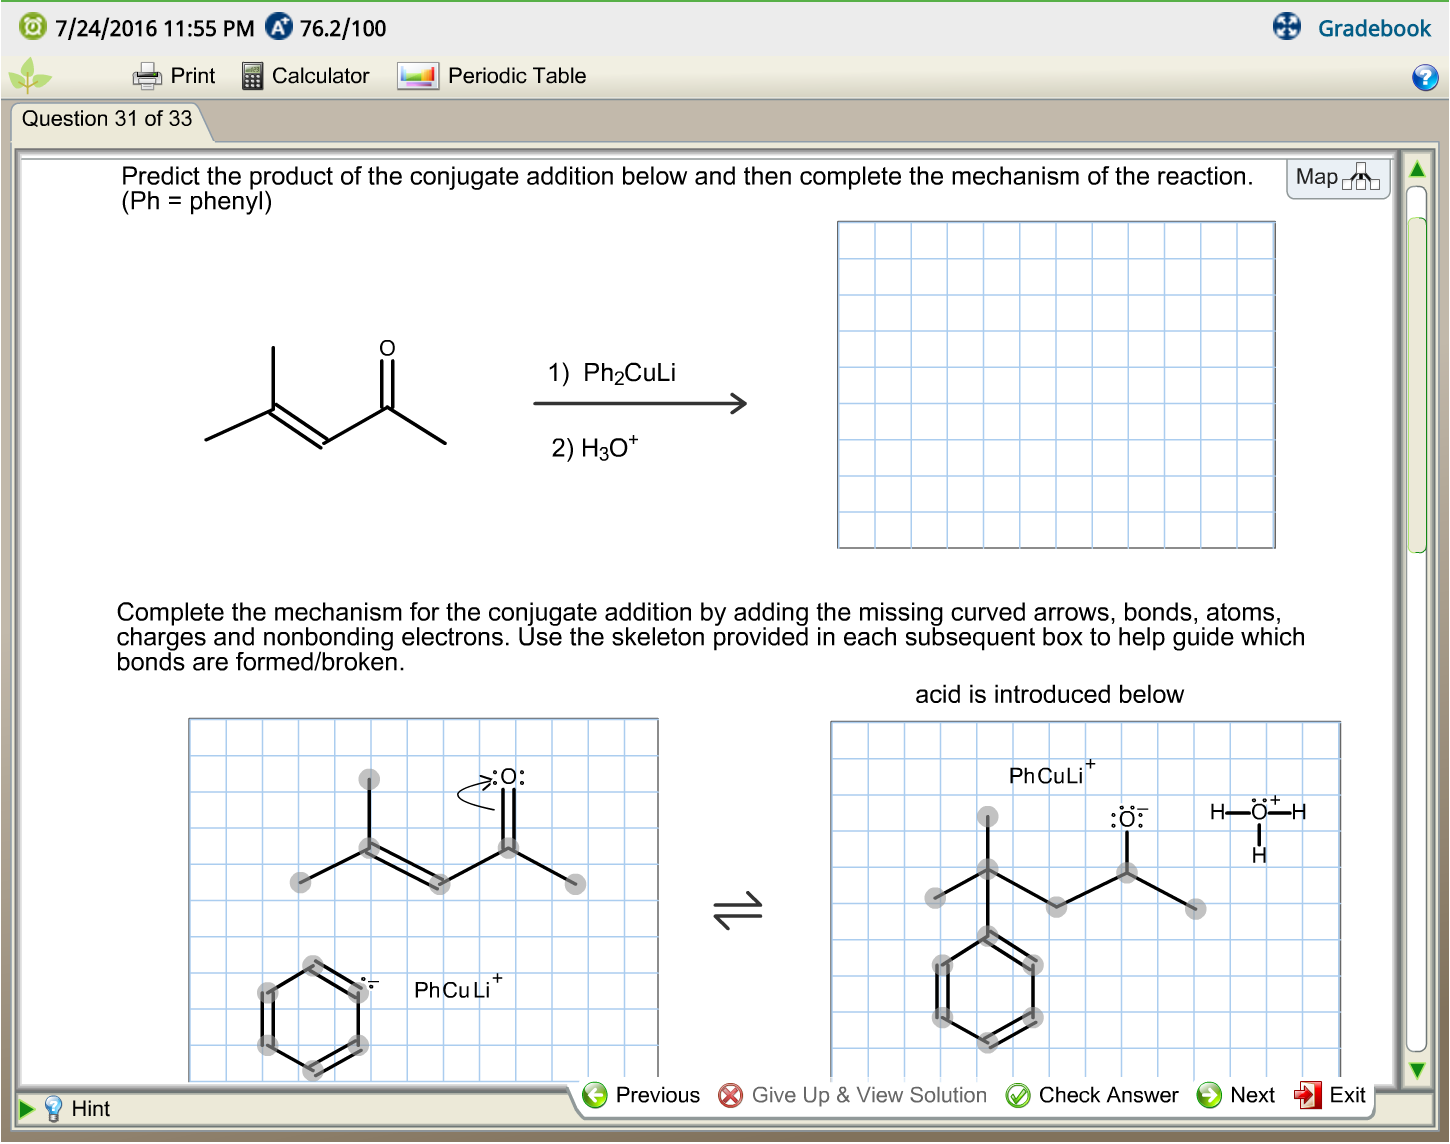Screen dimensions: 1450x1144
Task: Open the Map overview
Action: (x=1338, y=177)
